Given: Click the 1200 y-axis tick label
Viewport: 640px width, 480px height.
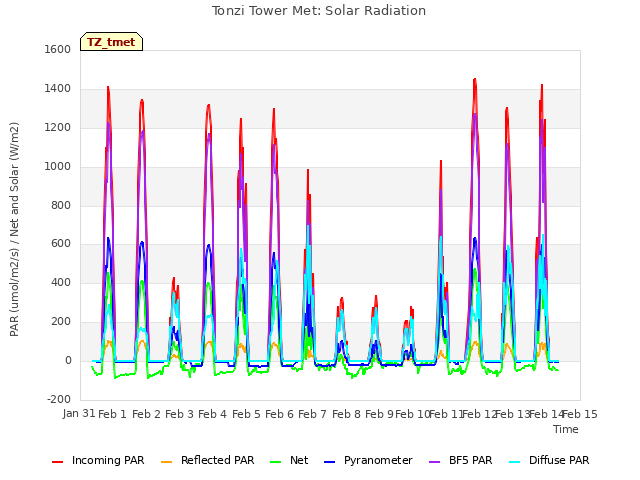Looking at the screenshot, I should coord(58,128).
